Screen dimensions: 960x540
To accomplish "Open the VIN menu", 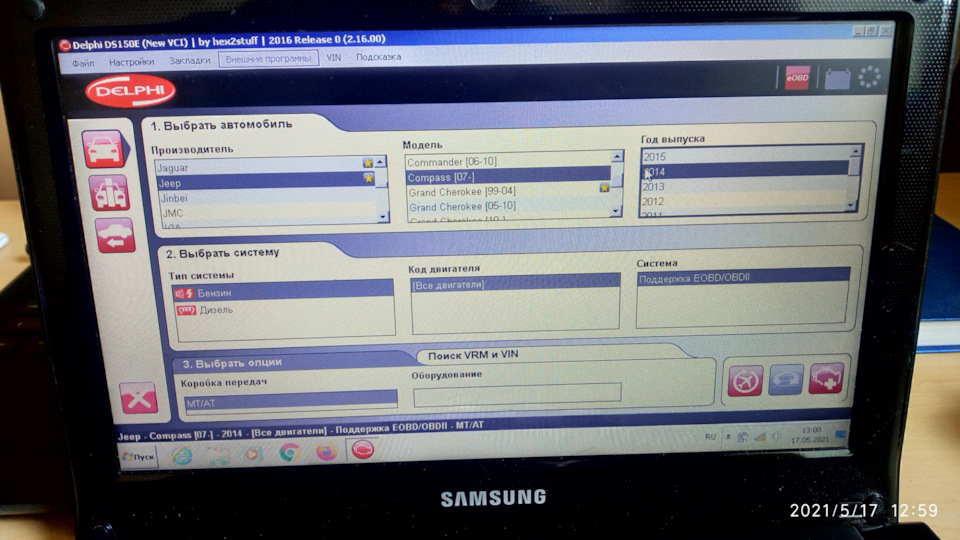I will pos(334,58).
